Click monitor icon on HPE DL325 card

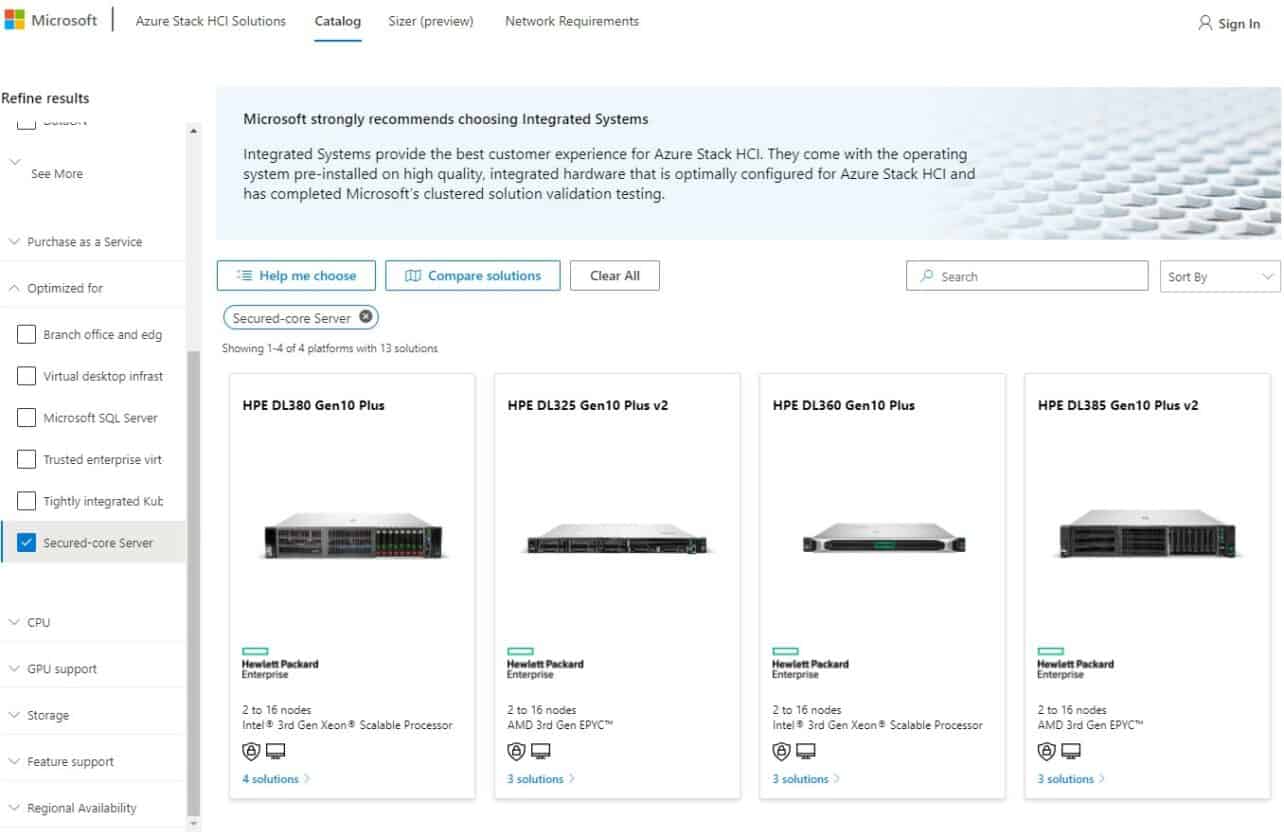coord(541,751)
